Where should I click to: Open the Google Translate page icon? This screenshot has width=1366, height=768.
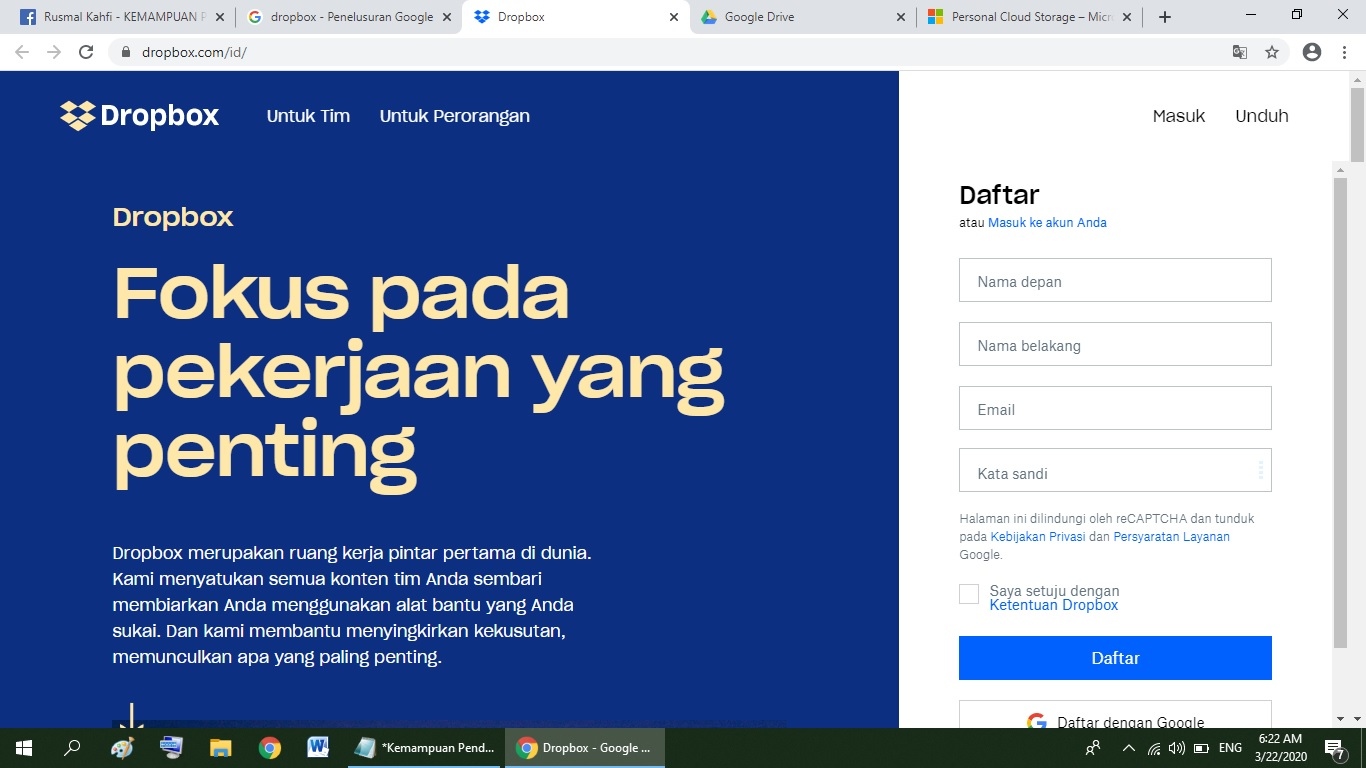pyautogui.click(x=1240, y=52)
